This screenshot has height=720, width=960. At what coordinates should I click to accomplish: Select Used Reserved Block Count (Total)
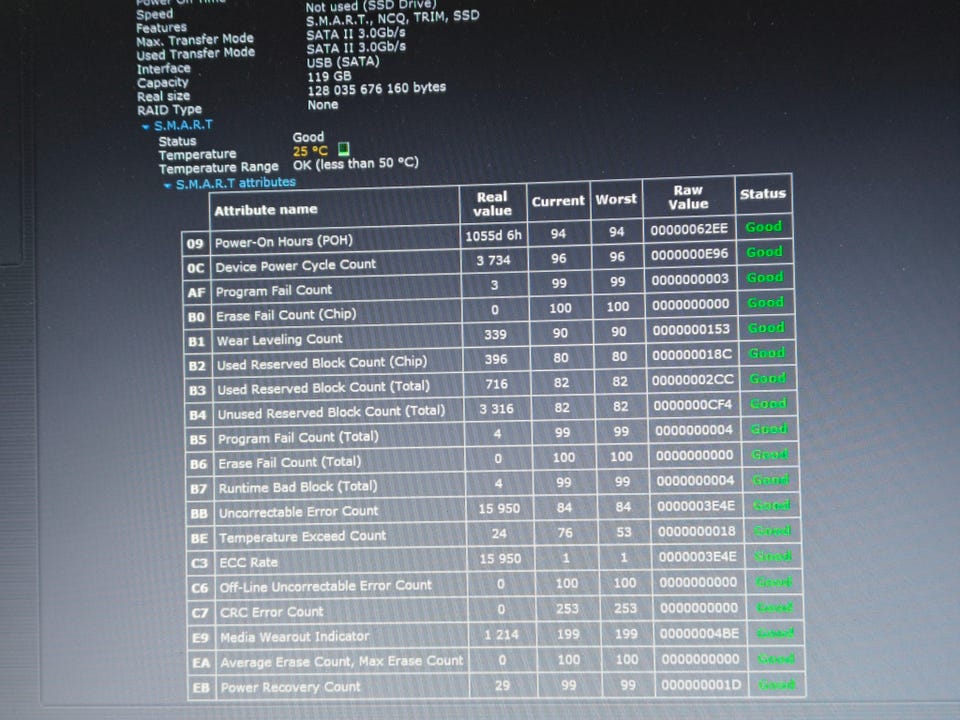point(491,384)
